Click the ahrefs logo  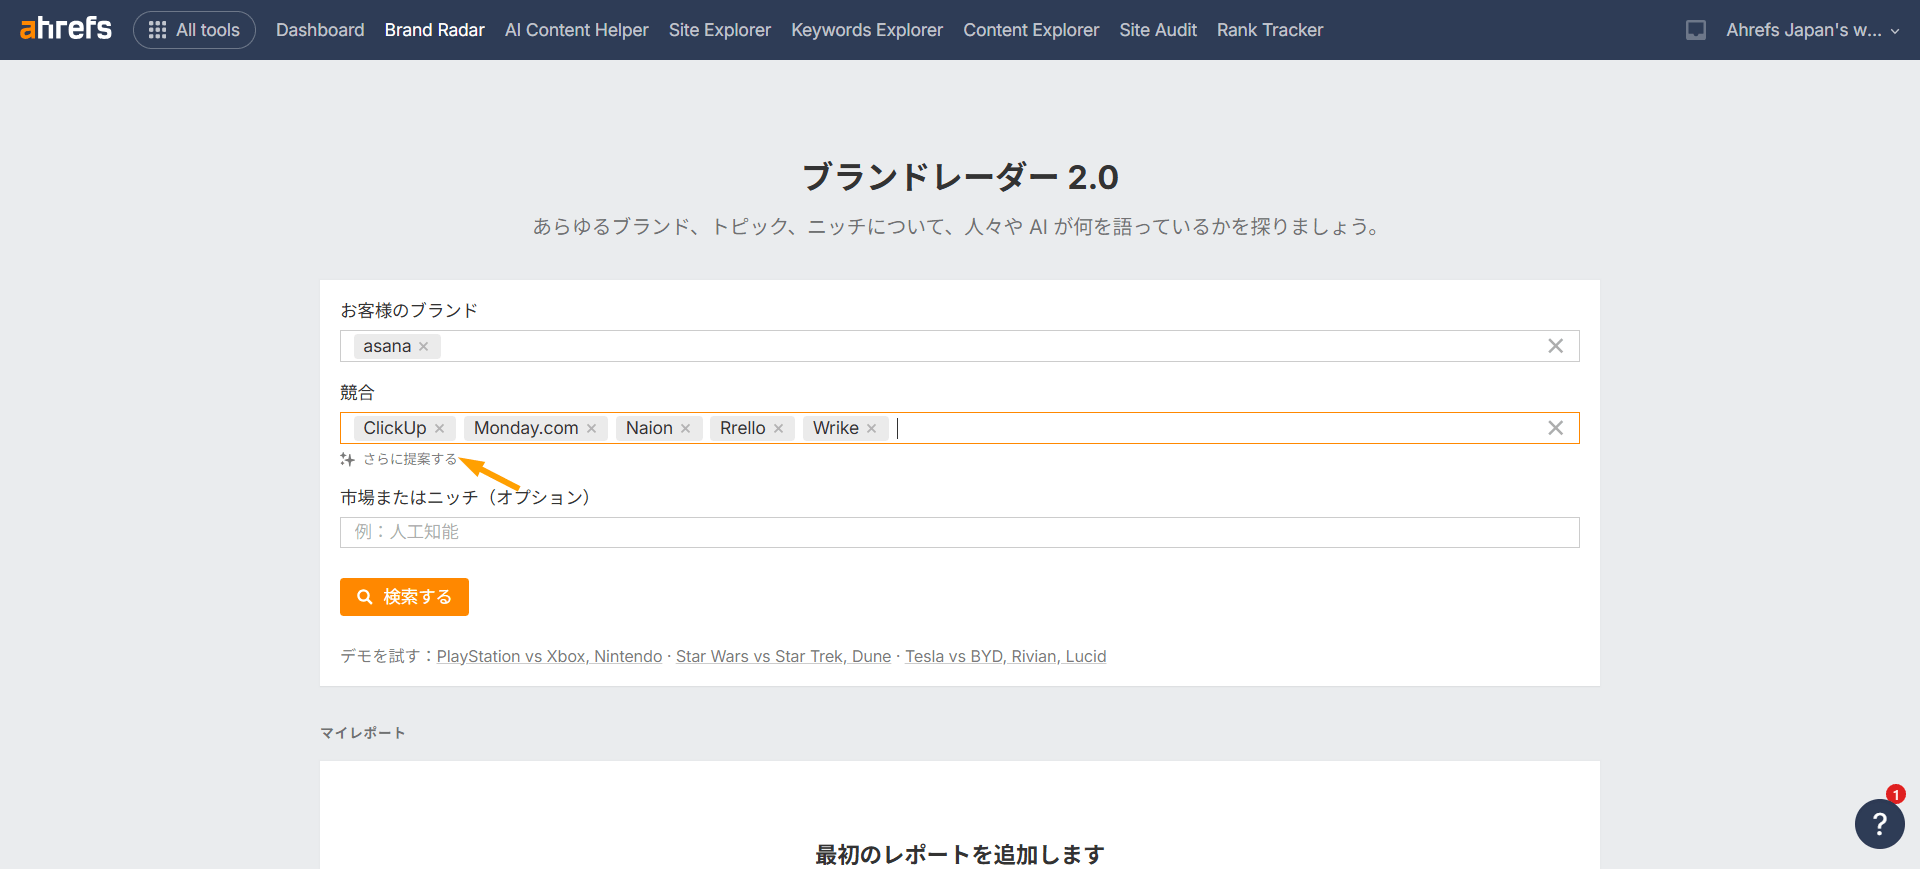pyautogui.click(x=66, y=29)
